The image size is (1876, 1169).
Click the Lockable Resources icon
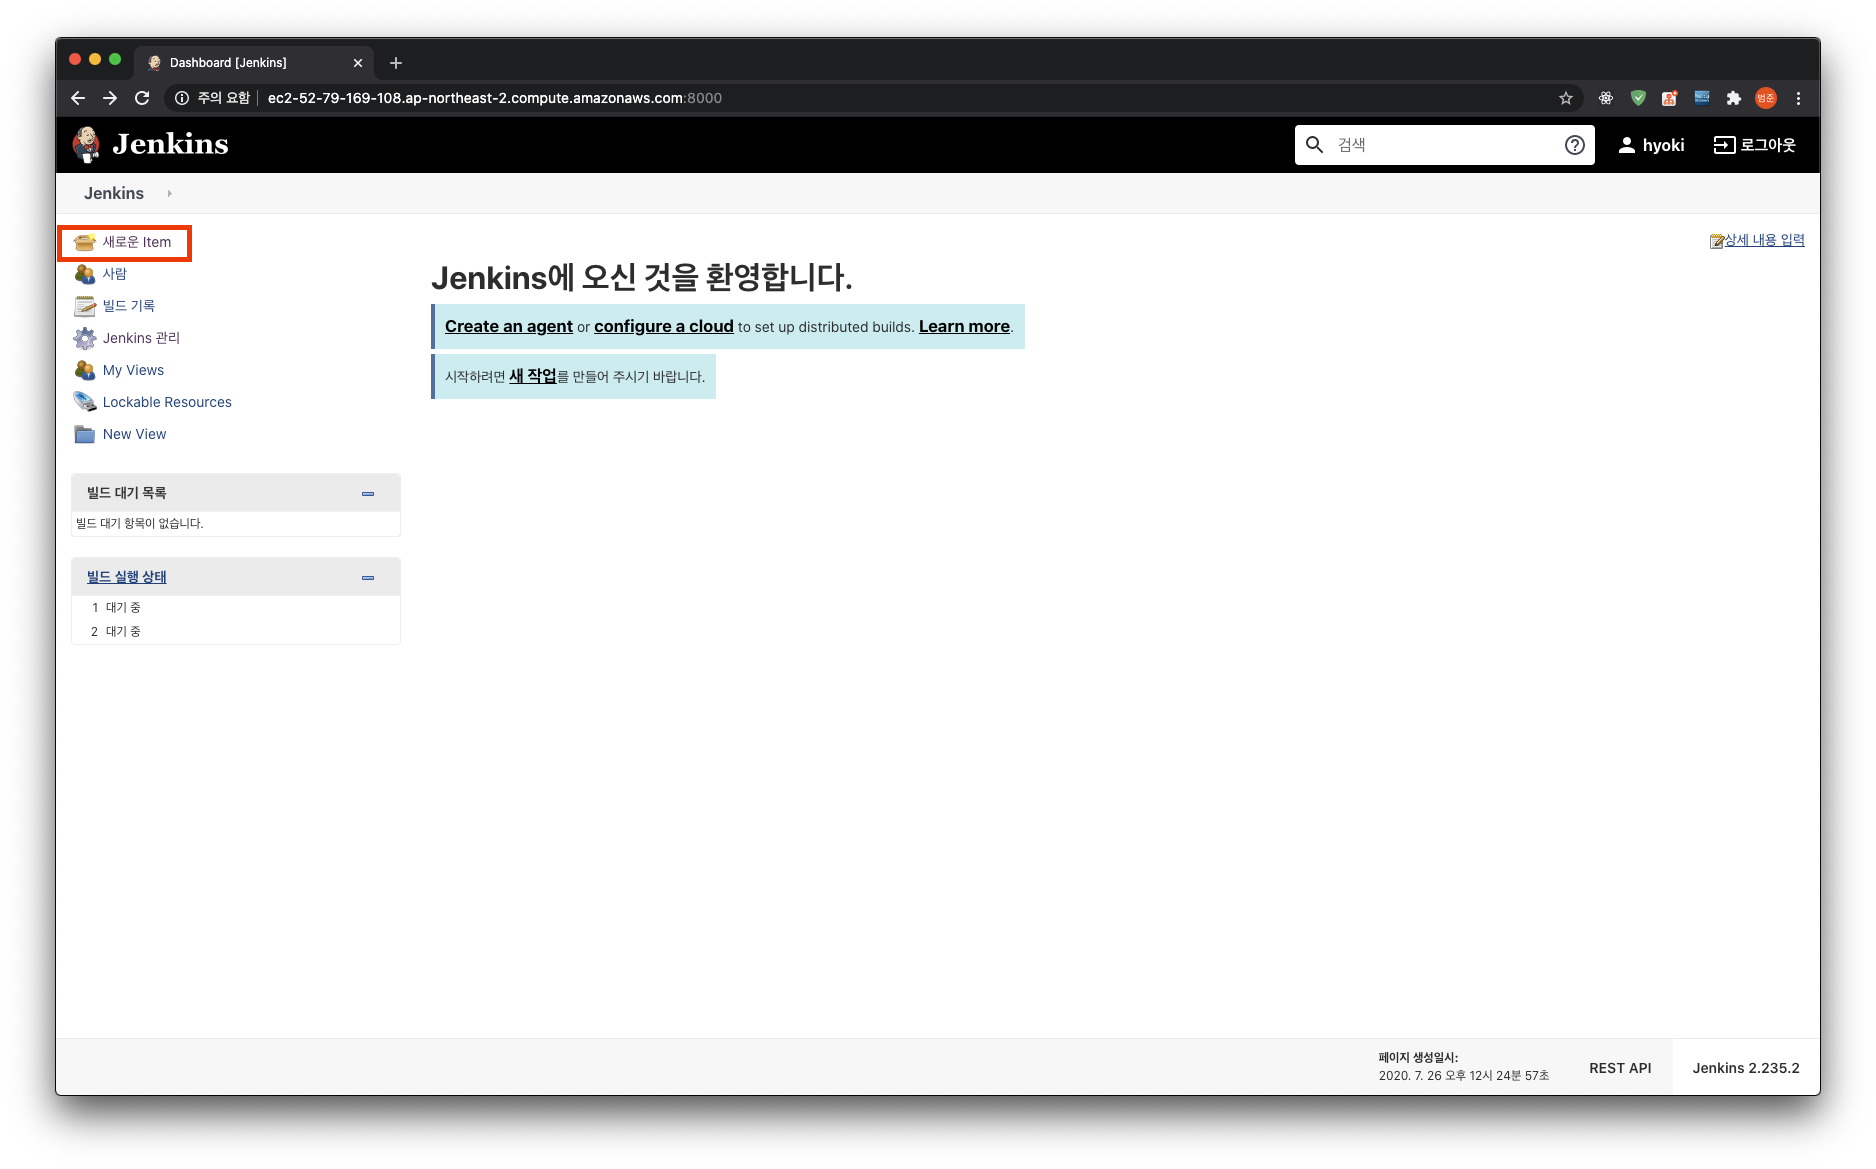point(85,402)
